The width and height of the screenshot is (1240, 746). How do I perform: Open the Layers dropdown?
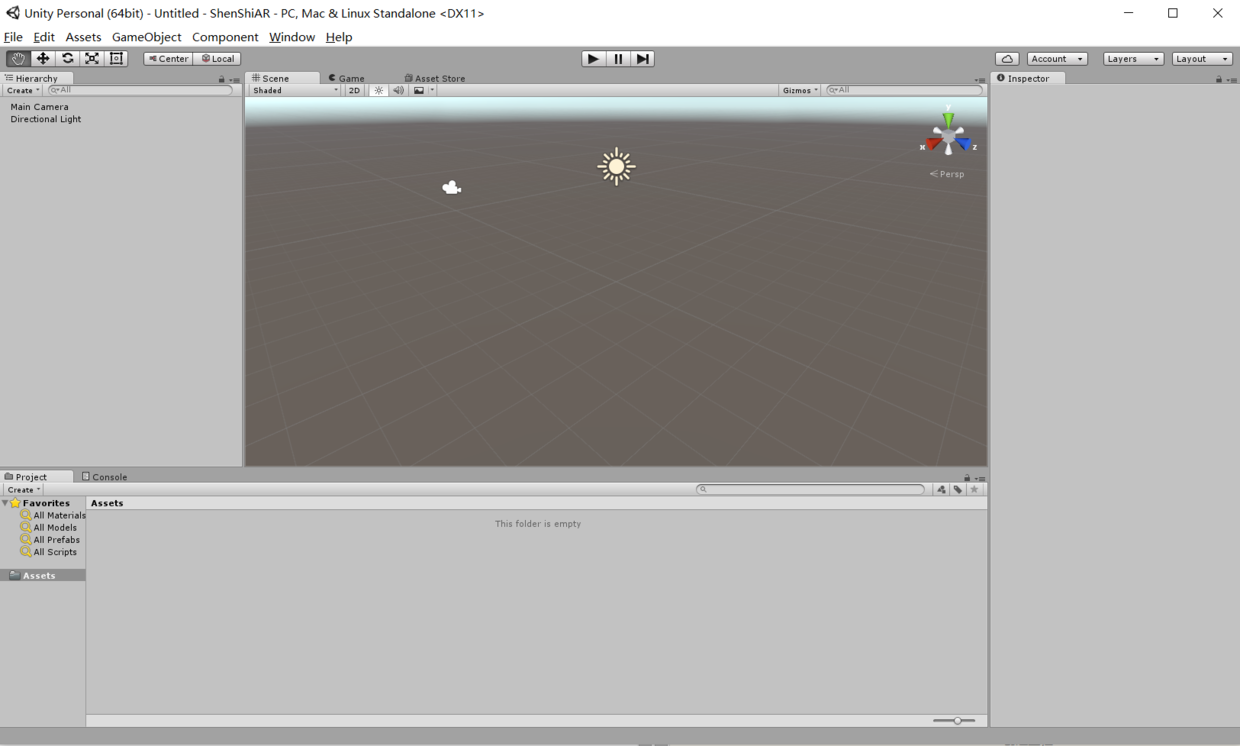coord(1133,59)
